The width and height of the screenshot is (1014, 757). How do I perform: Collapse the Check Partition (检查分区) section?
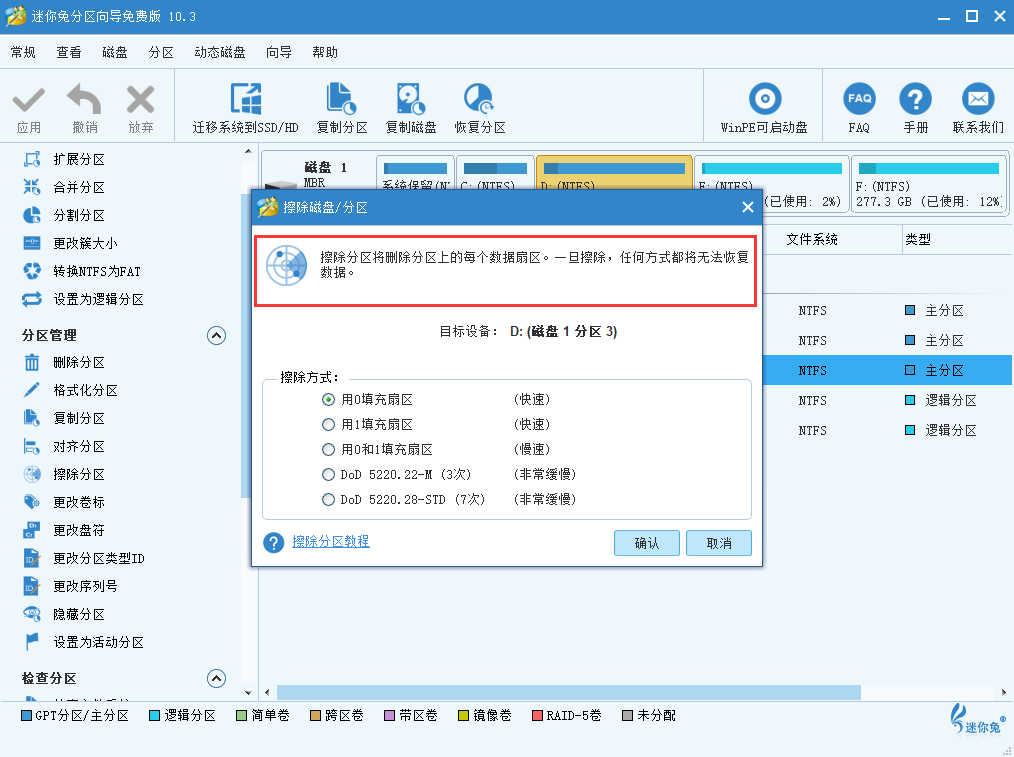coord(216,678)
